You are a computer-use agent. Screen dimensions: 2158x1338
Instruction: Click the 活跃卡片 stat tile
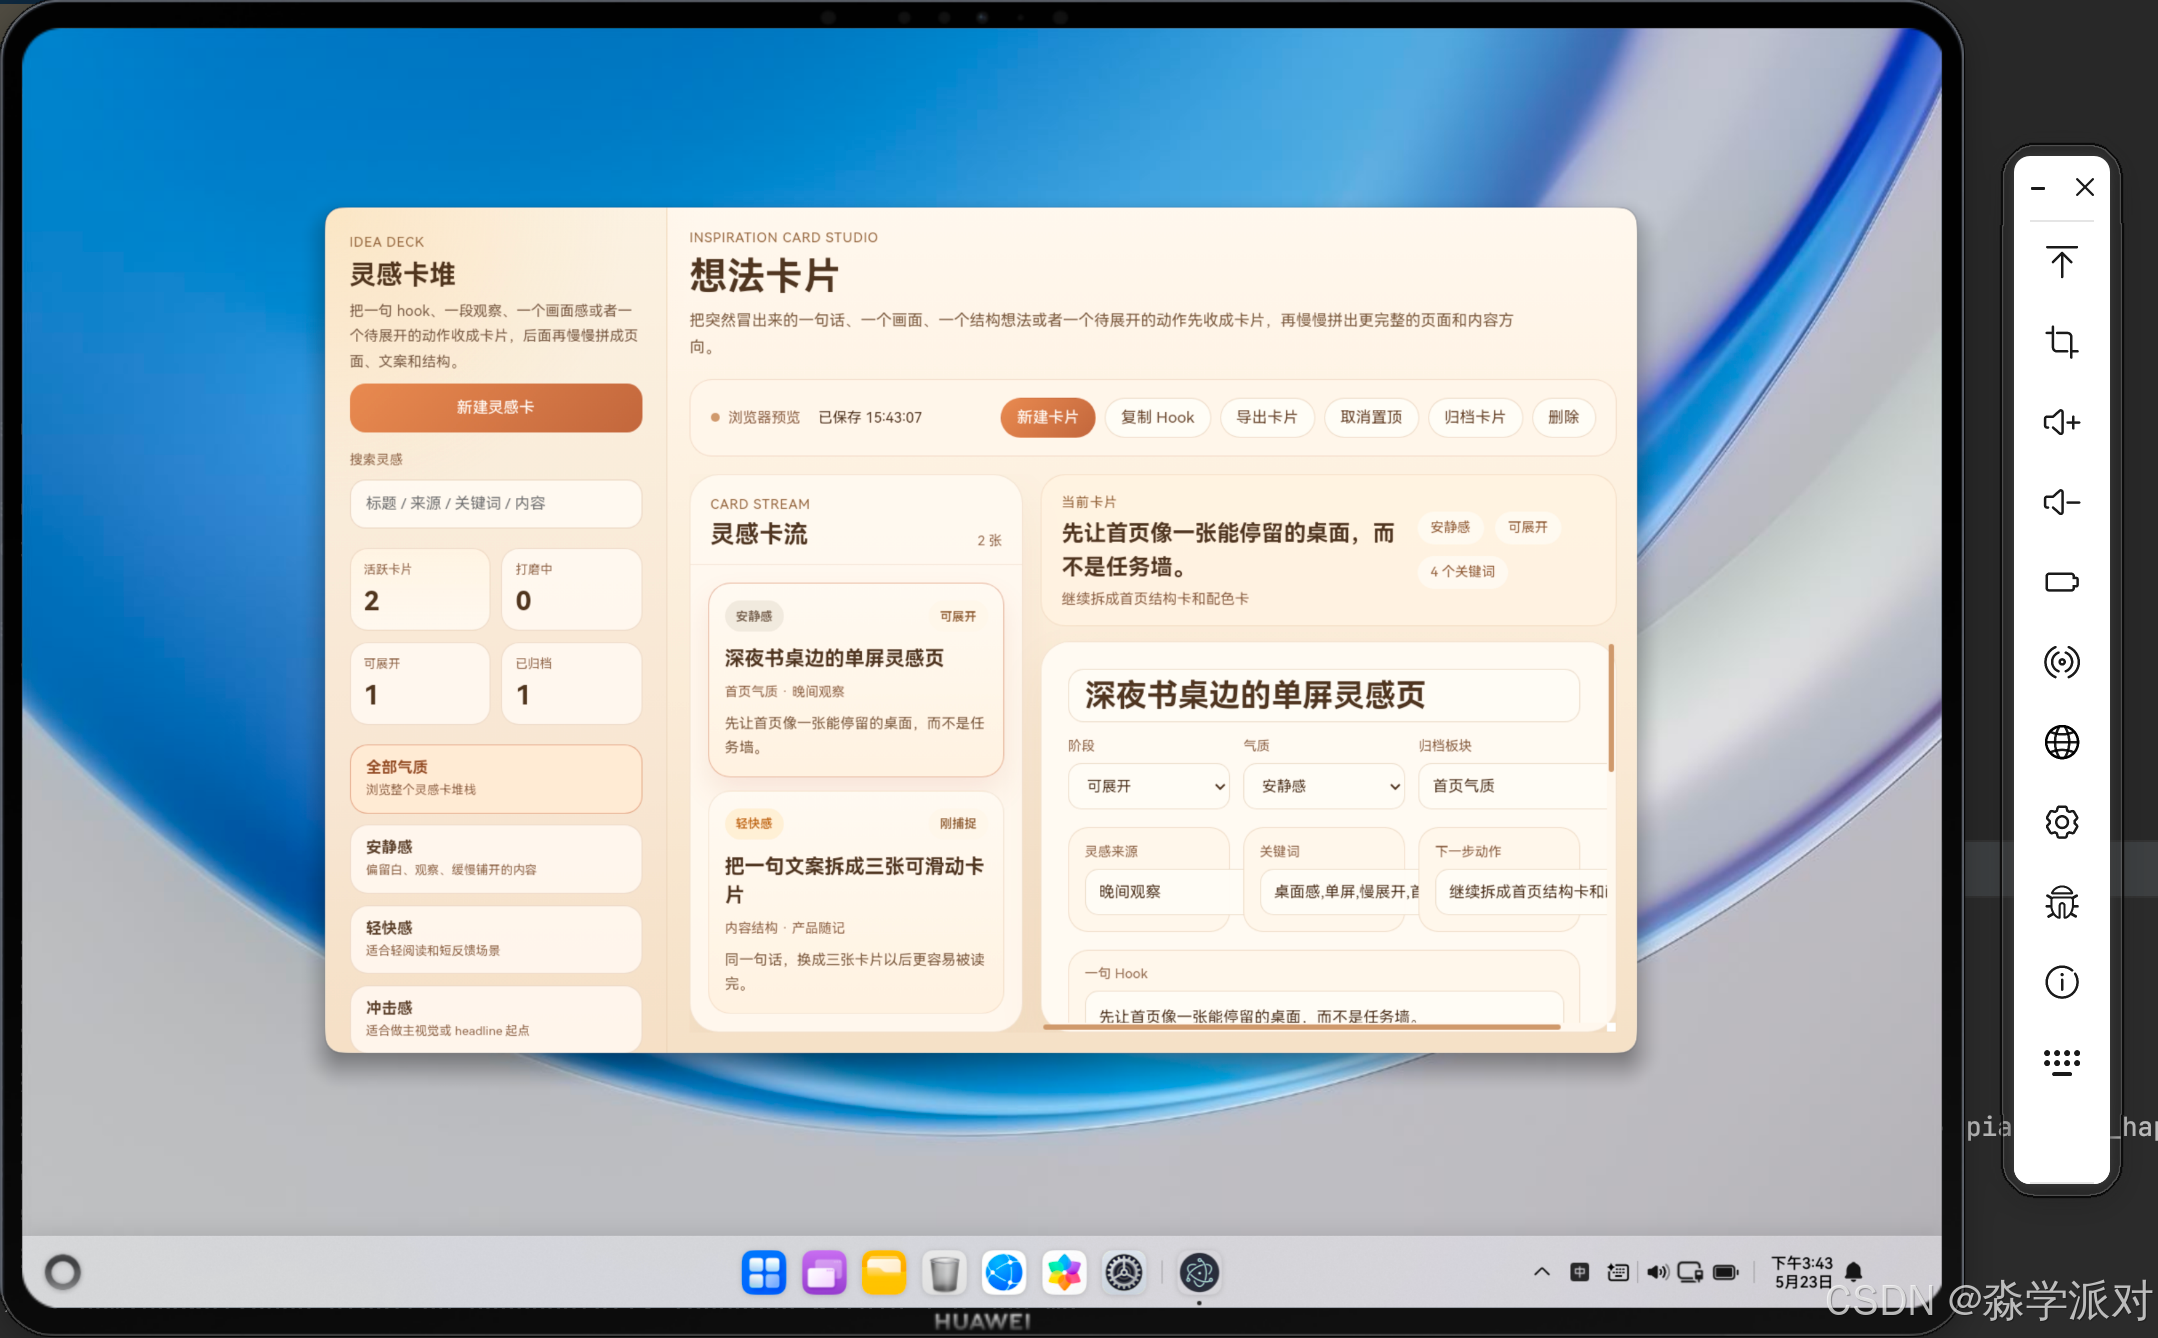coord(420,589)
